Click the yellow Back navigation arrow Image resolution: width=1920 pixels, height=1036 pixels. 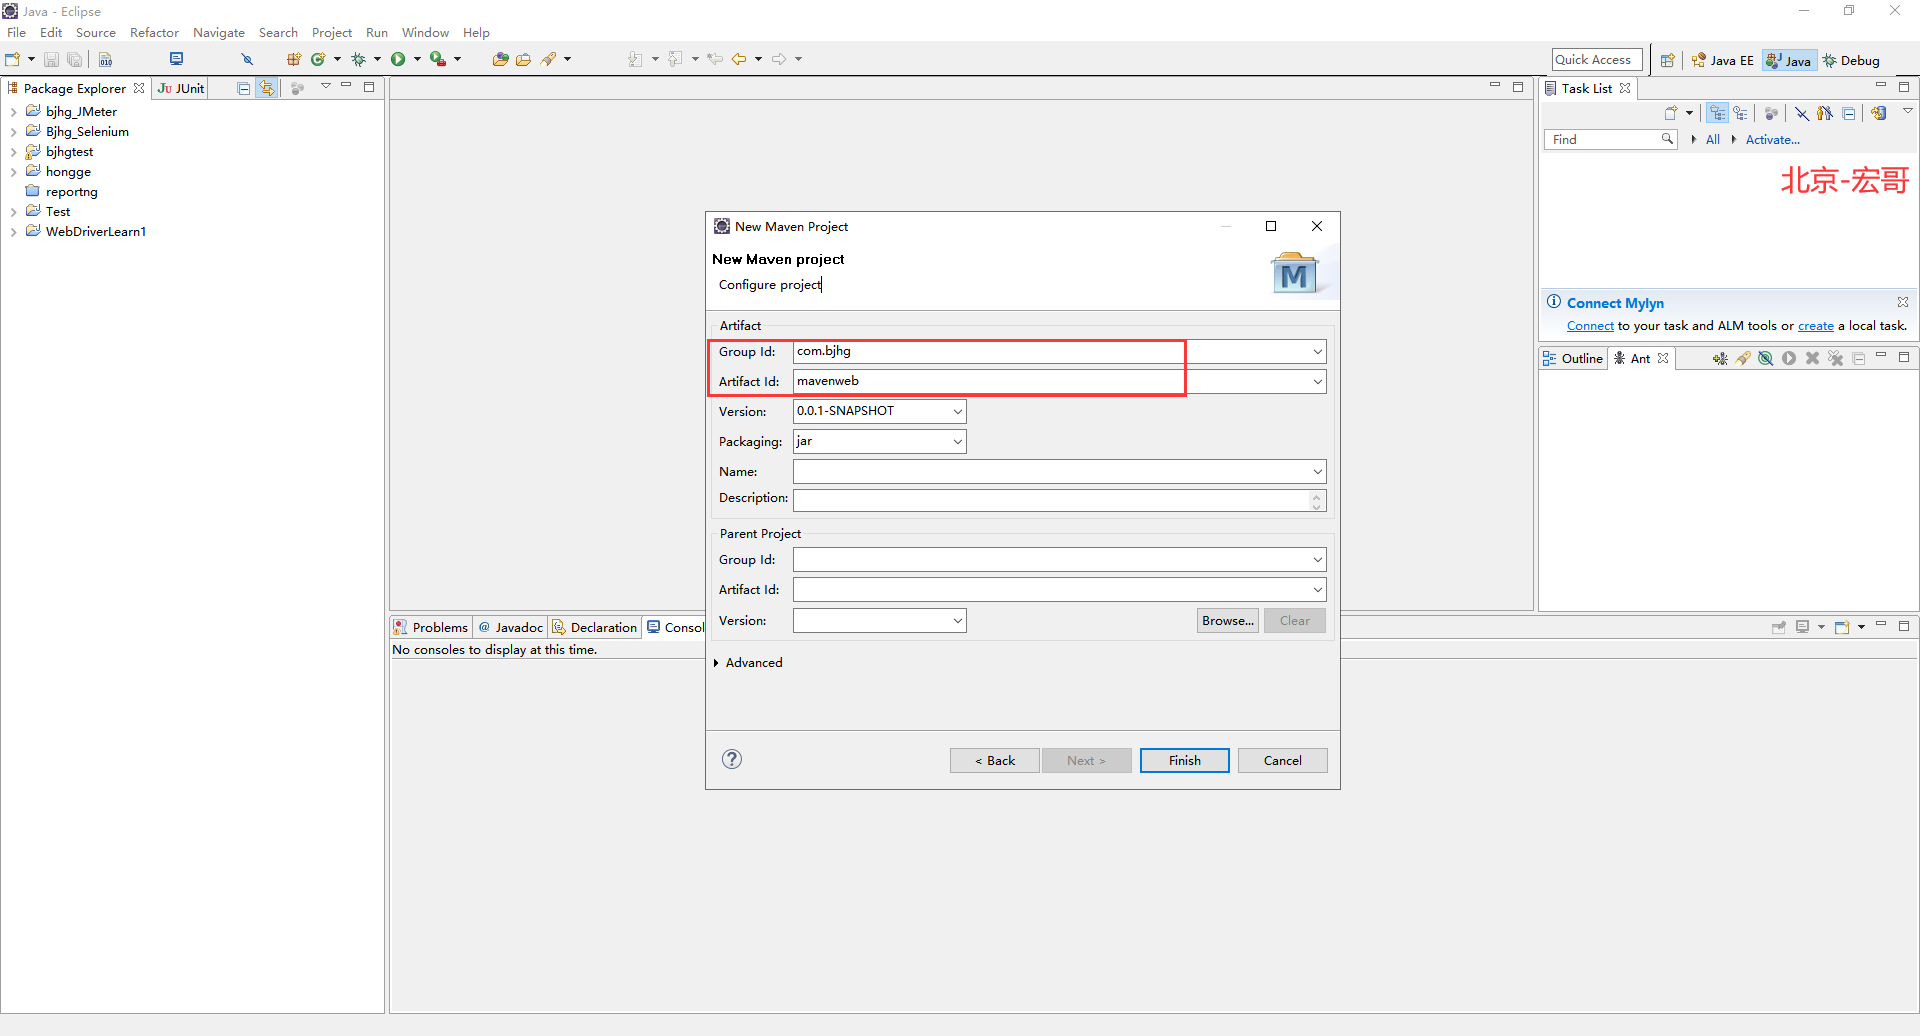click(x=739, y=60)
